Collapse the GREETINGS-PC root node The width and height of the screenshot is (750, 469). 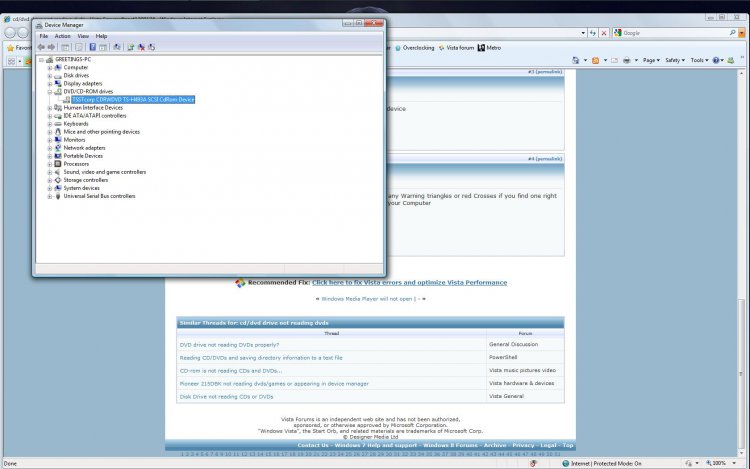click(x=42, y=60)
